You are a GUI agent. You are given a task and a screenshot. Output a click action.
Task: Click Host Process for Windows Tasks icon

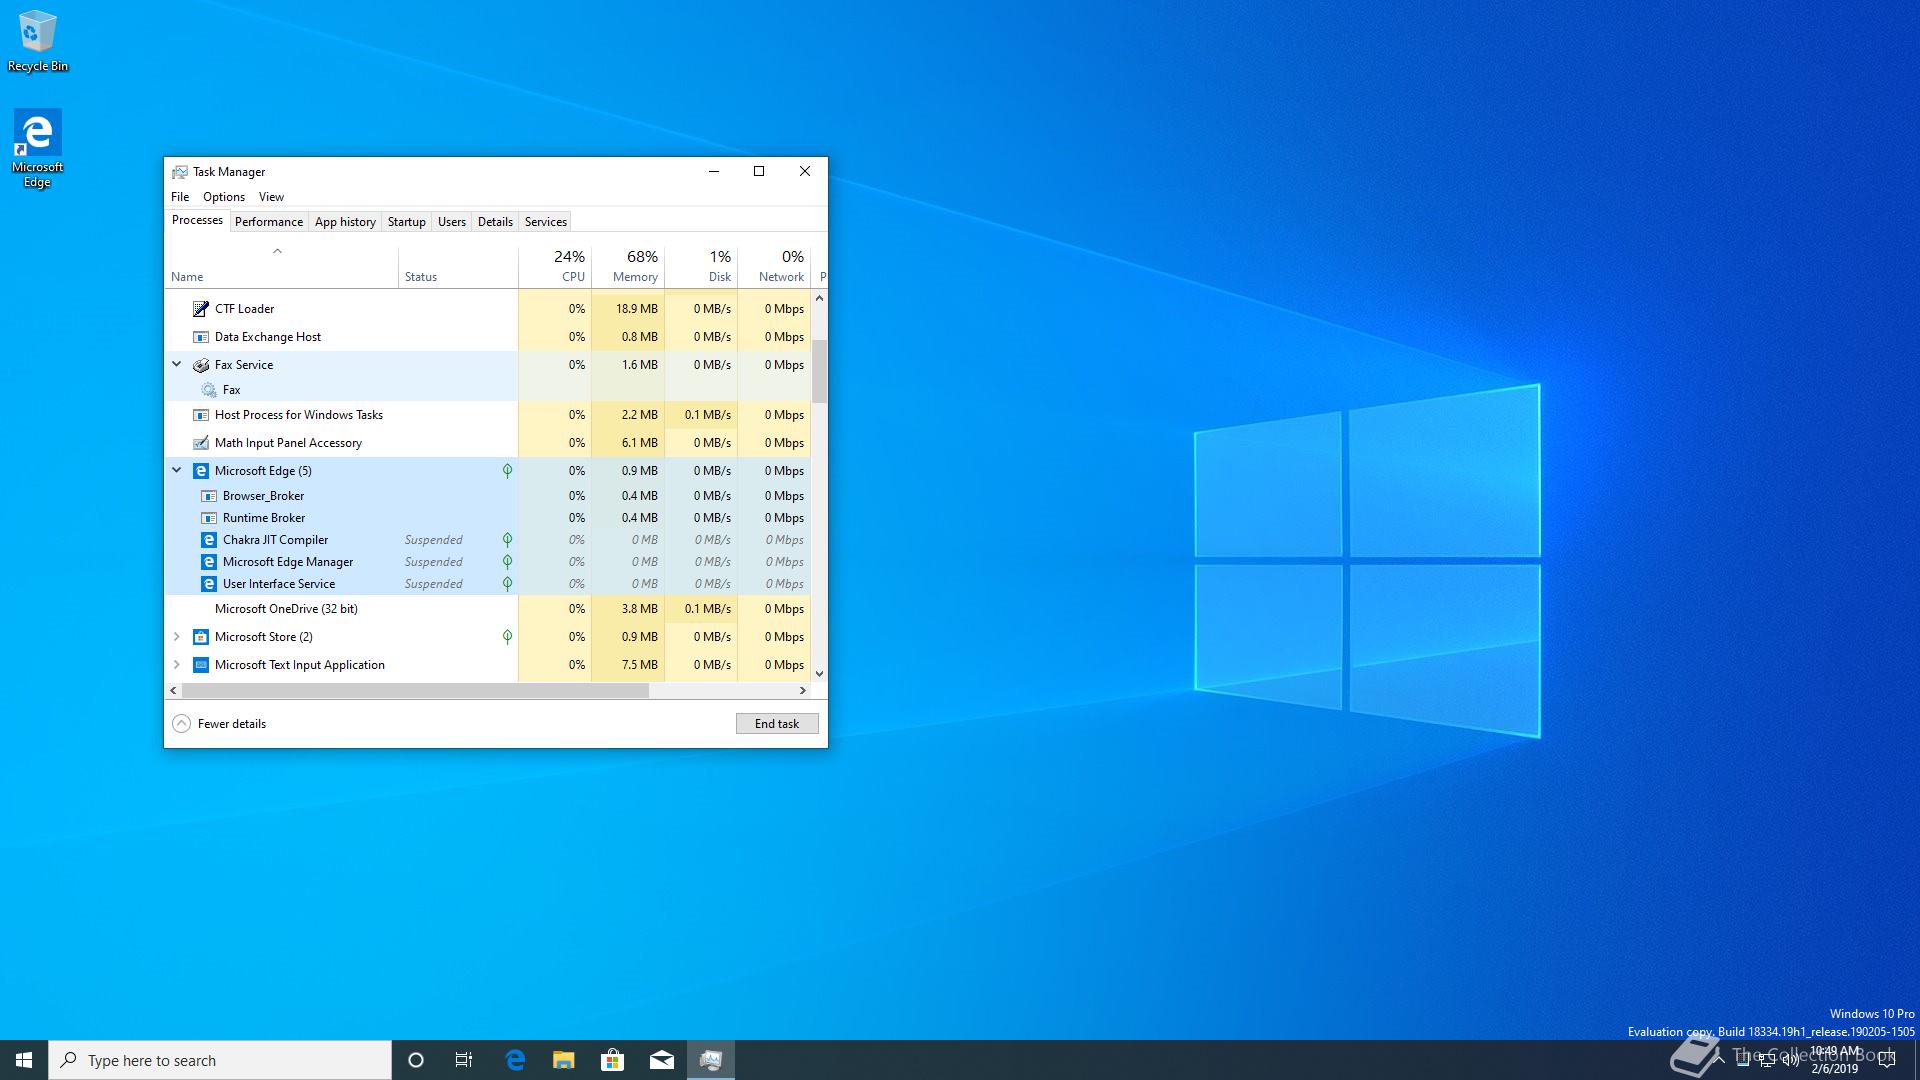click(x=201, y=415)
